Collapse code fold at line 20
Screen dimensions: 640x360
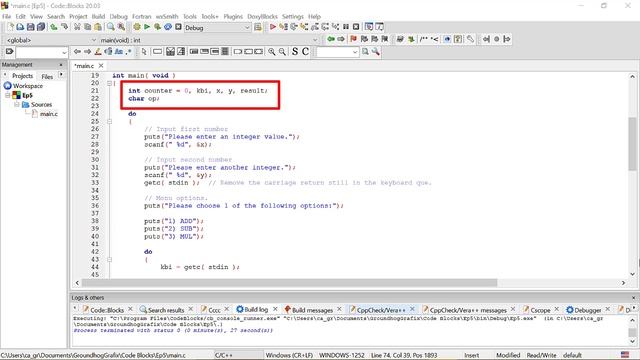[x=109, y=83]
